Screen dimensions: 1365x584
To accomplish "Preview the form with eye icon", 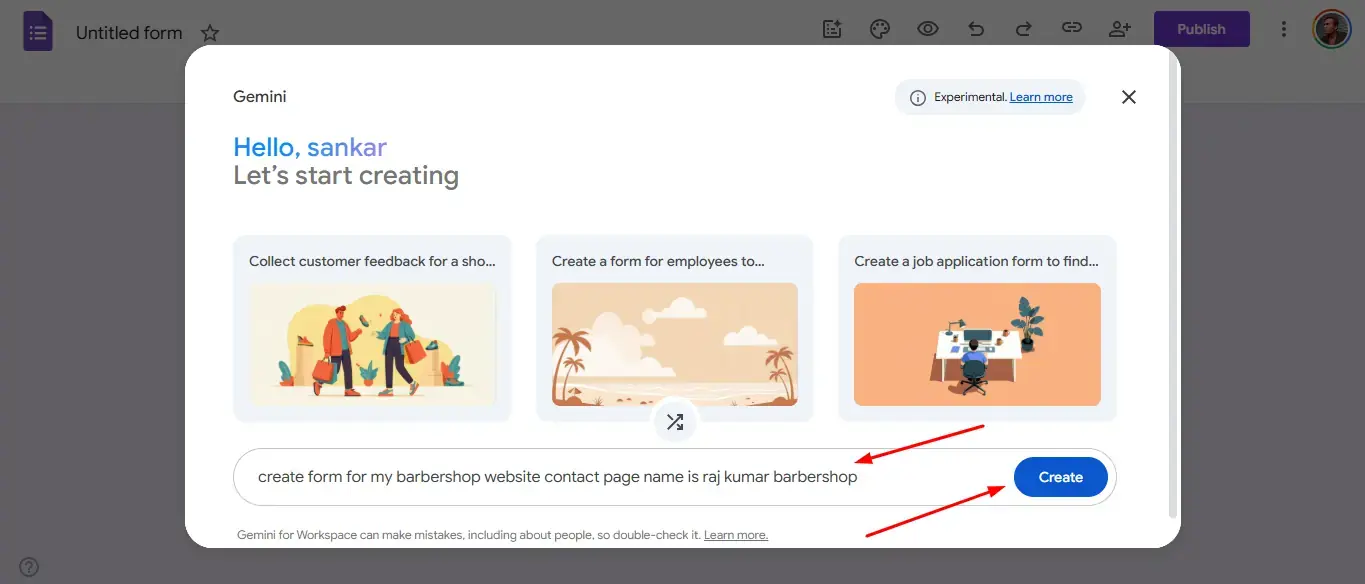I will (928, 29).
